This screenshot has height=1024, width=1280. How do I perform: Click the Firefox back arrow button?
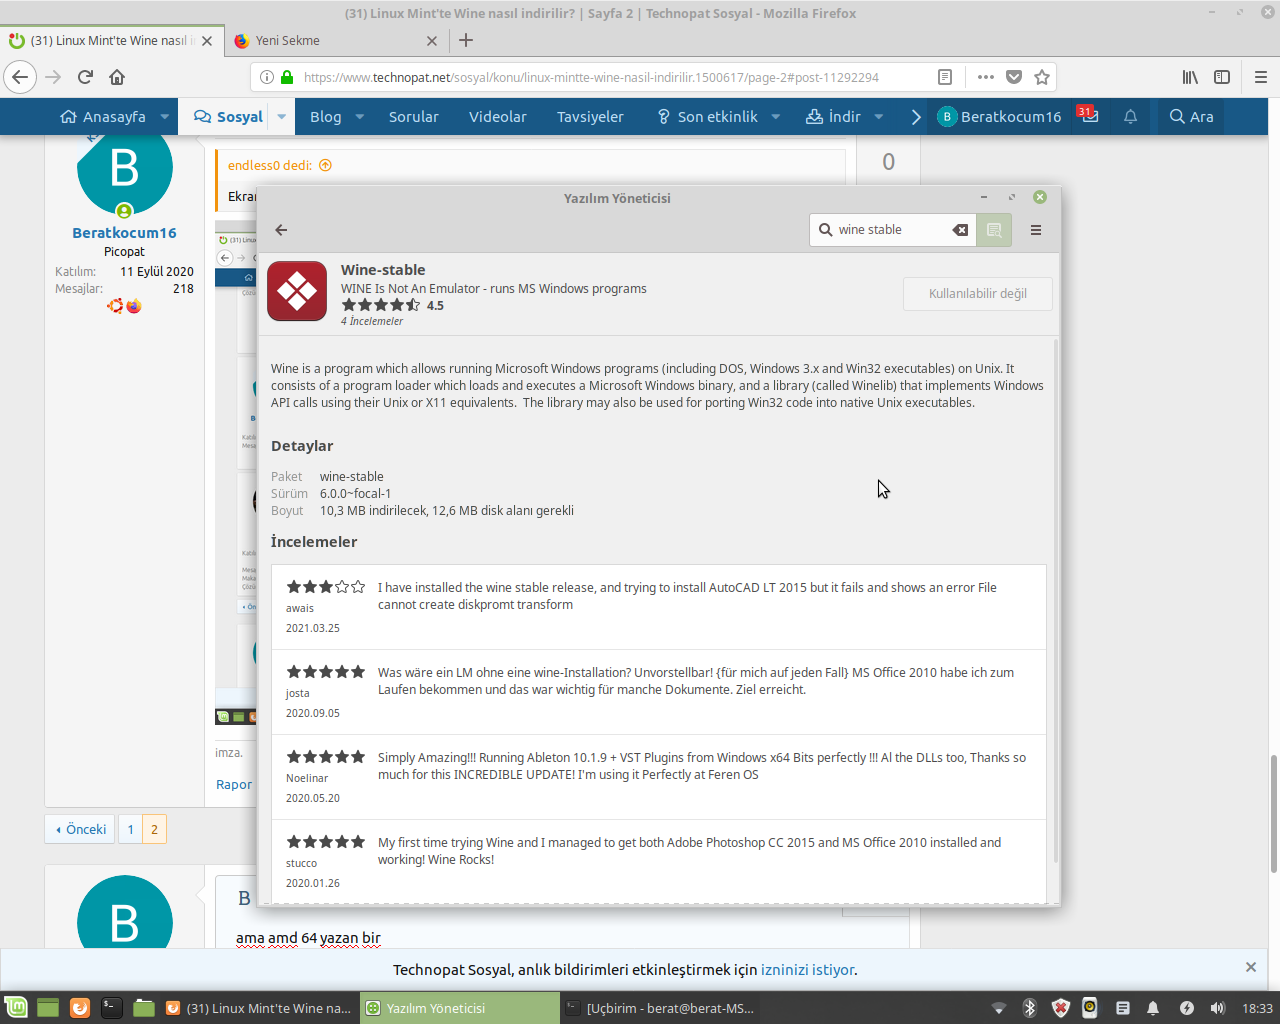pos(20,77)
